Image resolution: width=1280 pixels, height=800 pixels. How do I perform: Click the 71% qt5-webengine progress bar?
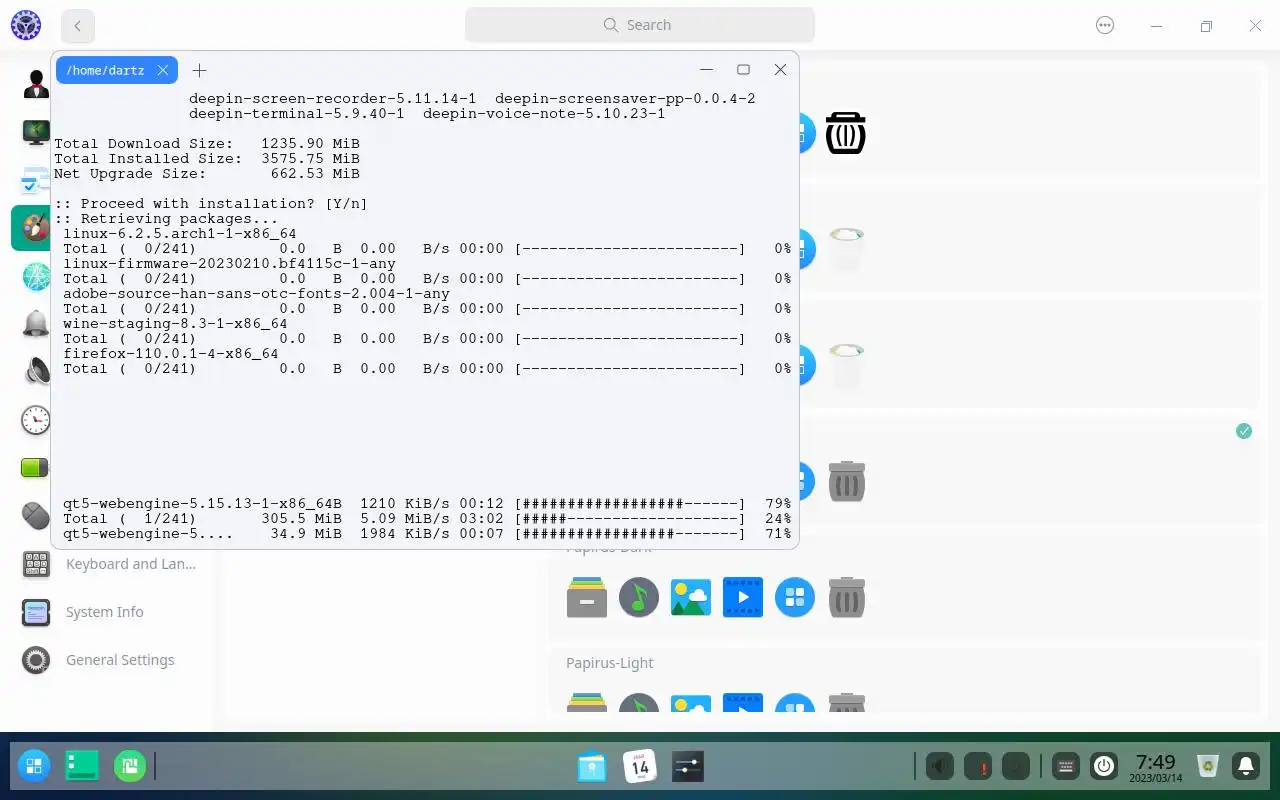pyautogui.click(x=630, y=534)
